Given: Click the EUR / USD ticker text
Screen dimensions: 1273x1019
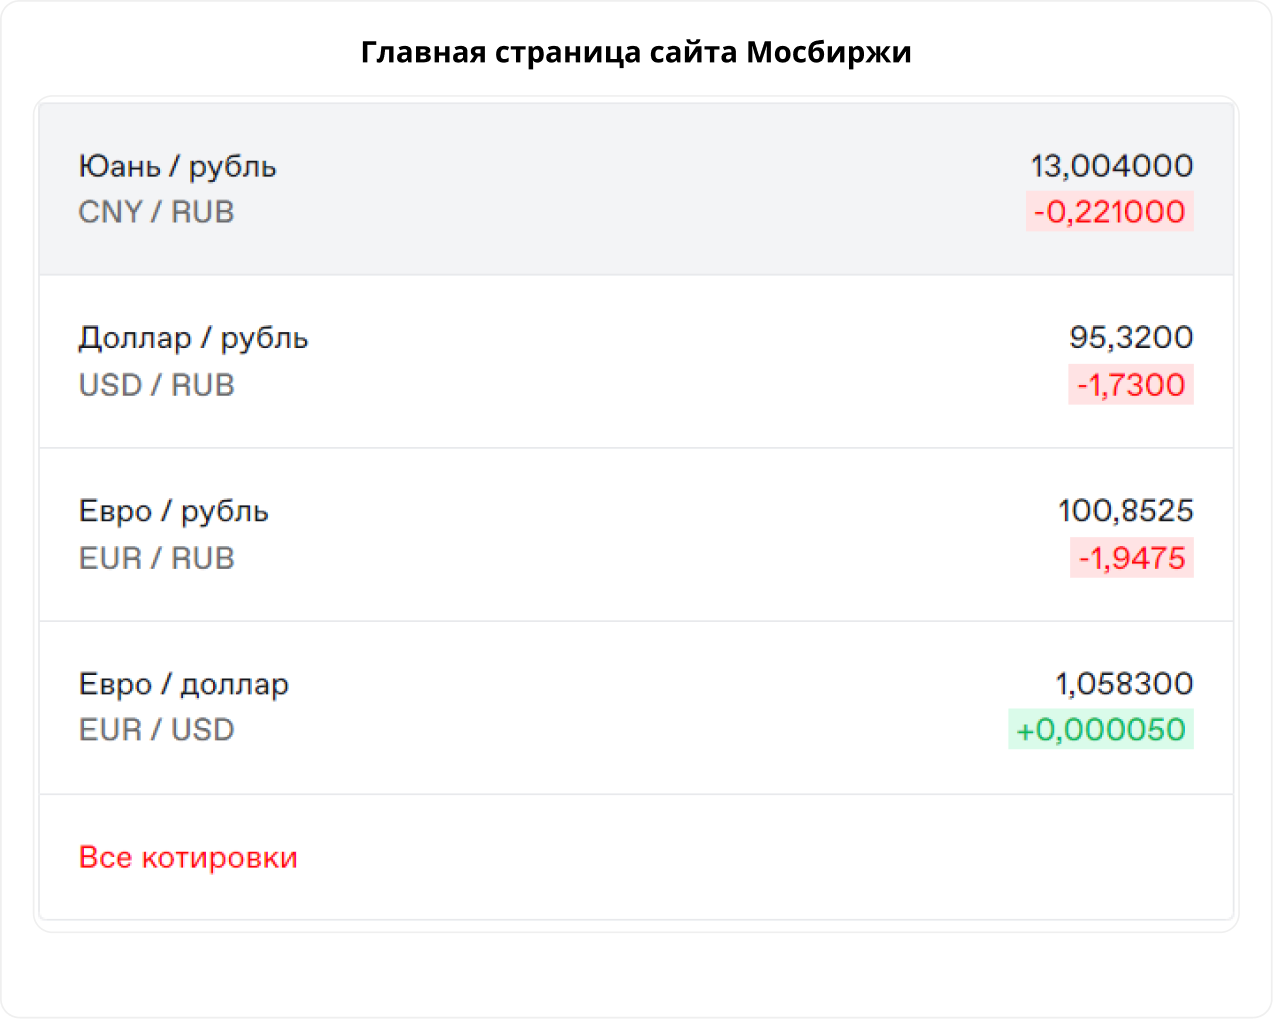Looking at the screenshot, I should (156, 730).
